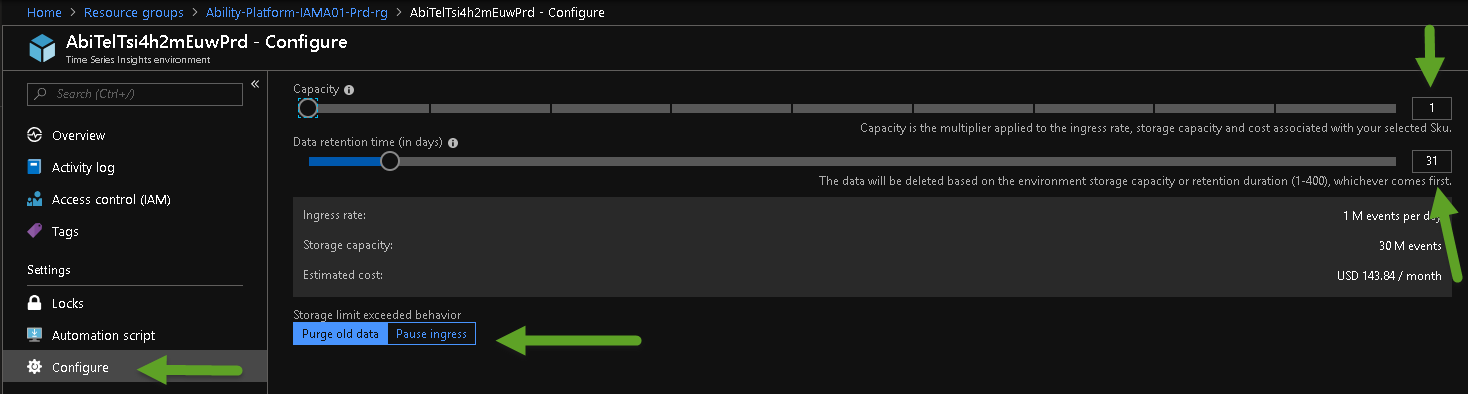Viewport: 1468px width, 394px height.
Task: Go to Home in the breadcrumb
Action: (43, 13)
